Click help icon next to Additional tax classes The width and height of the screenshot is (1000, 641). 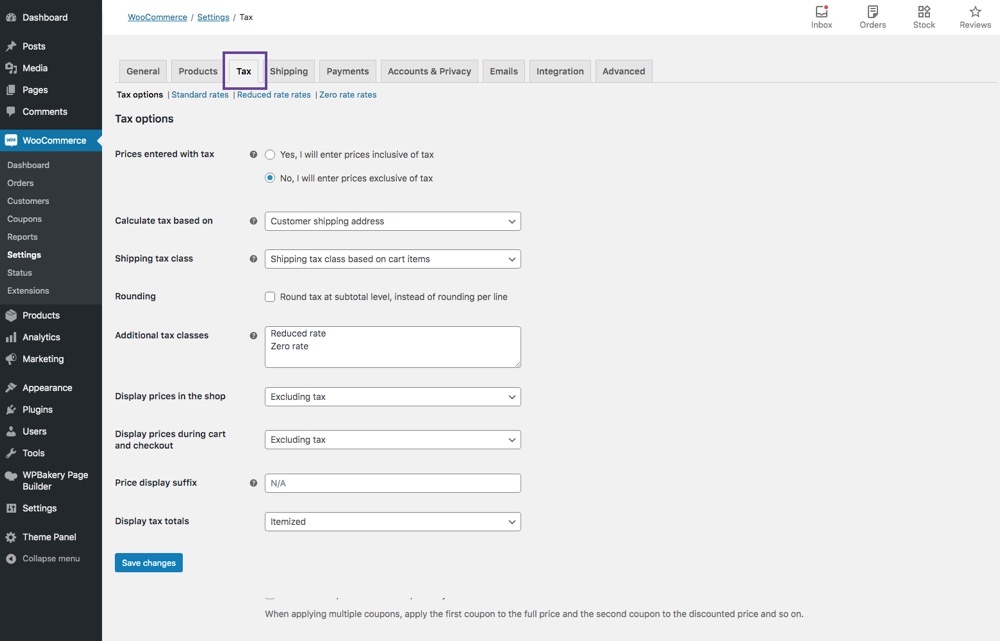coord(253,336)
